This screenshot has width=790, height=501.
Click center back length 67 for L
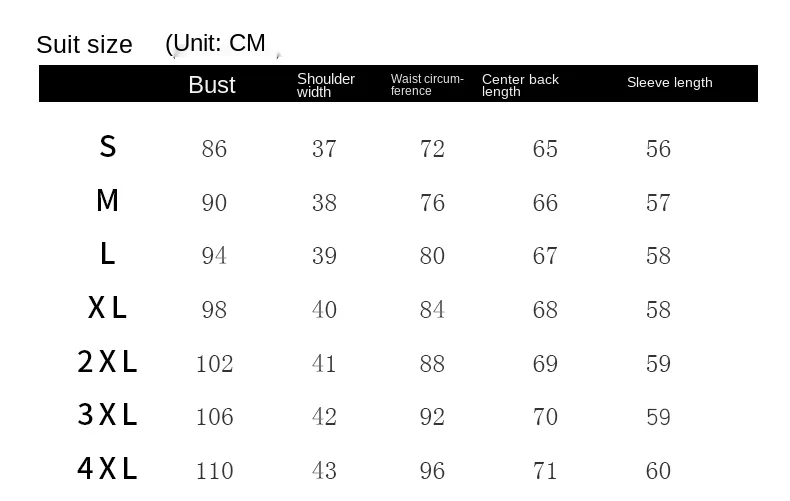(x=545, y=256)
